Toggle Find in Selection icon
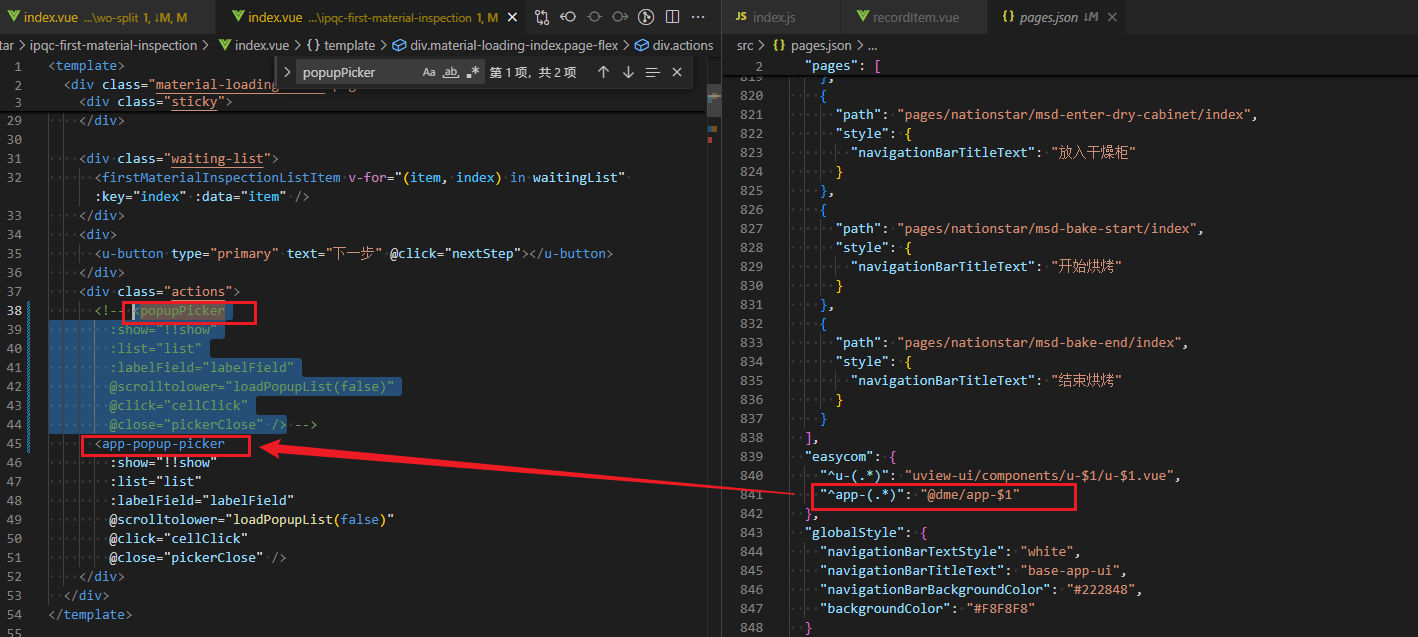This screenshot has width=1418, height=637. point(653,72)
